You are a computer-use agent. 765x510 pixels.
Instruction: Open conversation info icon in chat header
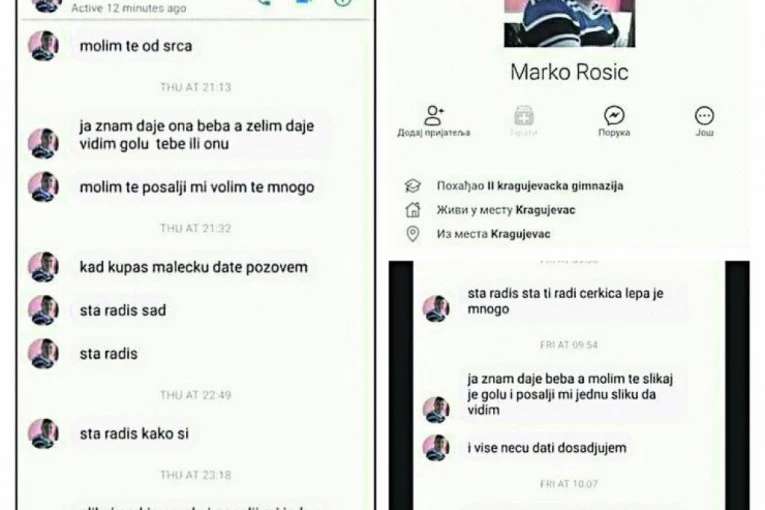(342, 2)
